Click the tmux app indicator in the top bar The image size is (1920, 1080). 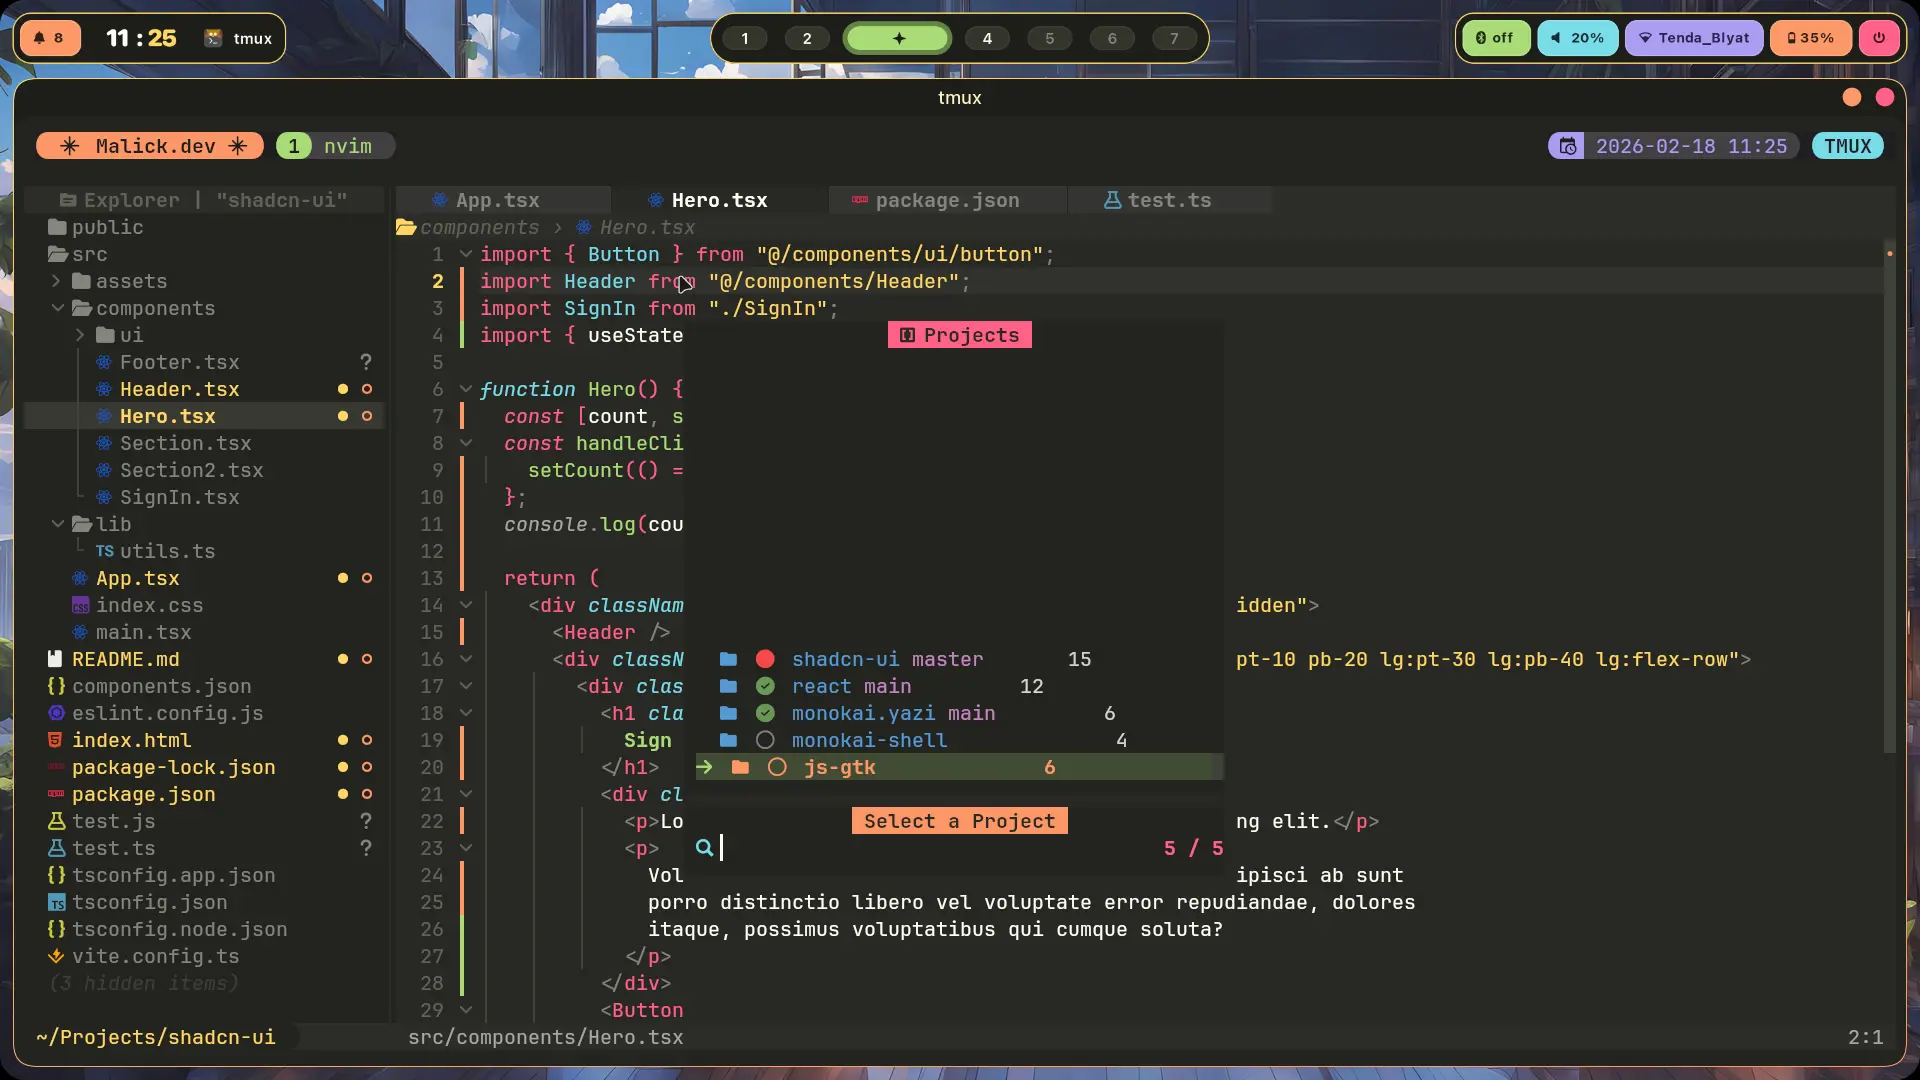[238, 38]
